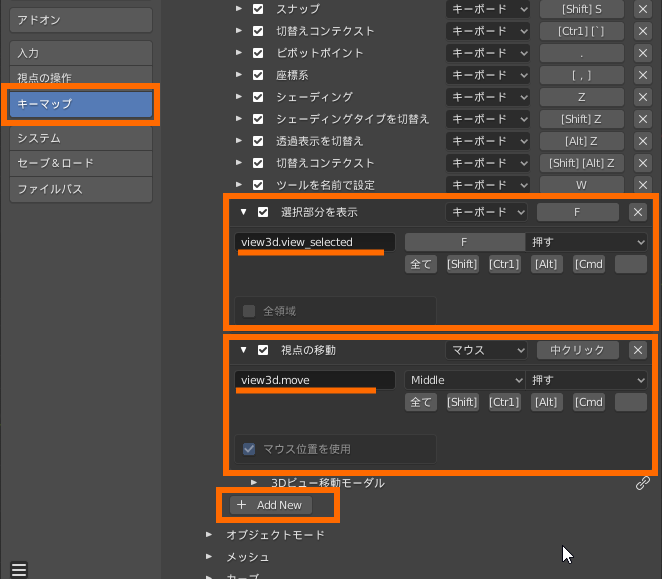Toggle [Shift] modifier for view3d.view_selected

[x=462, y=264]
